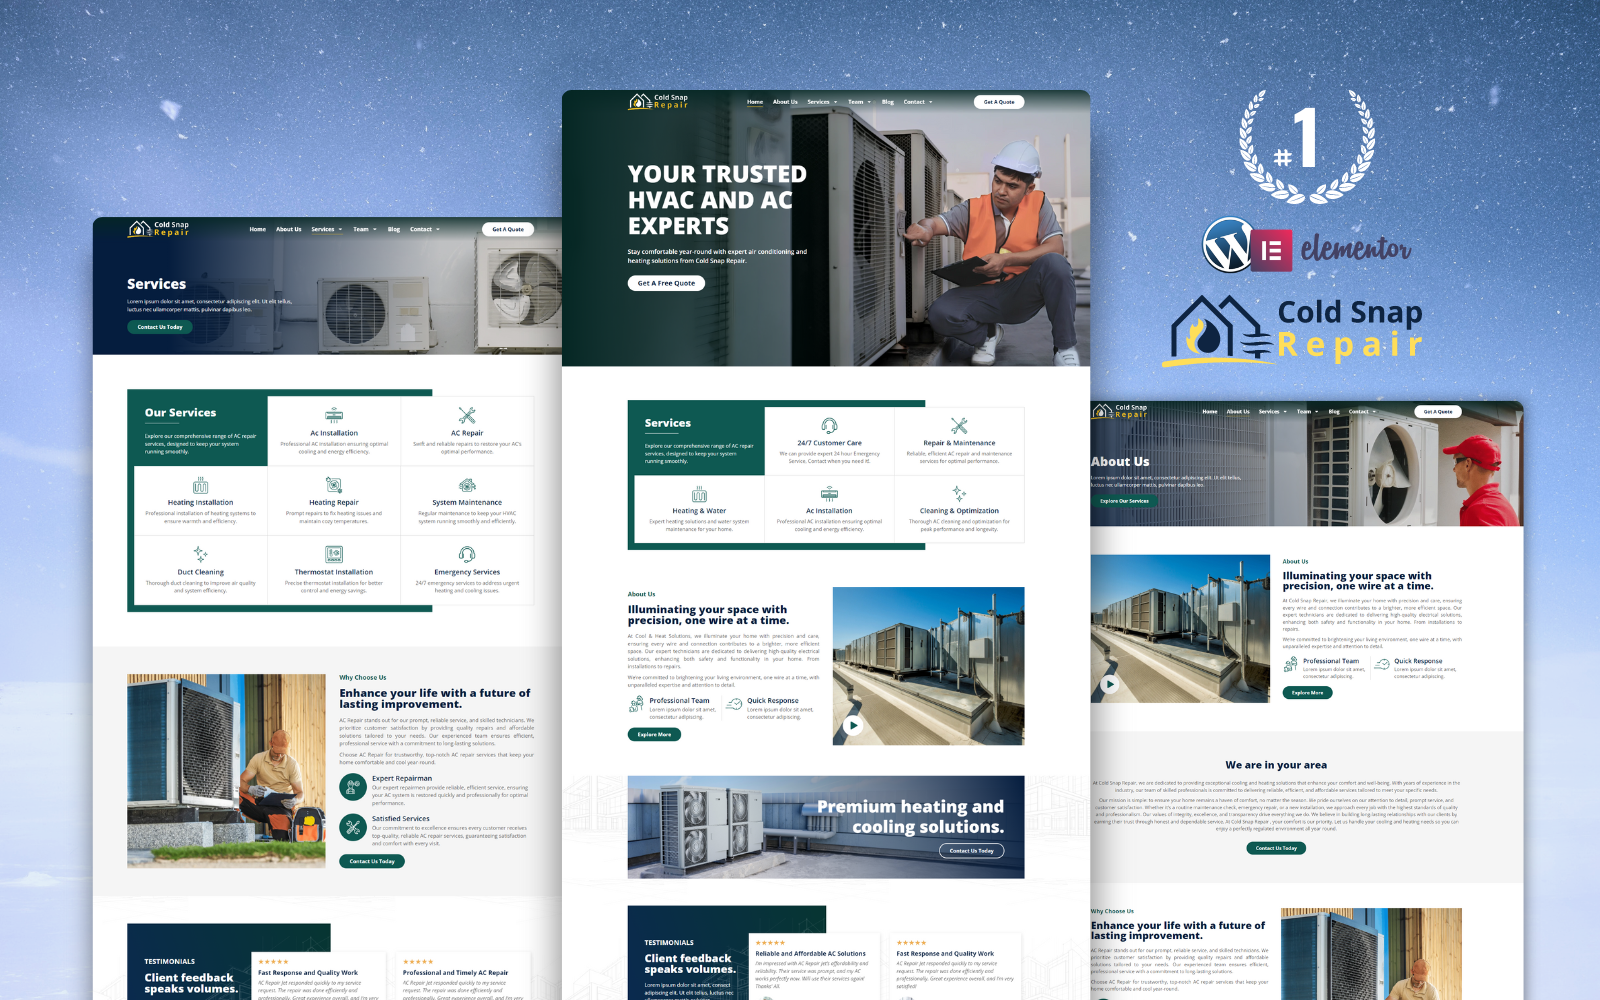Image resolution: width=1600 pixels, height=1000 pixels.
Task: Click the Emergency Services headset icon
Action: 467,554
